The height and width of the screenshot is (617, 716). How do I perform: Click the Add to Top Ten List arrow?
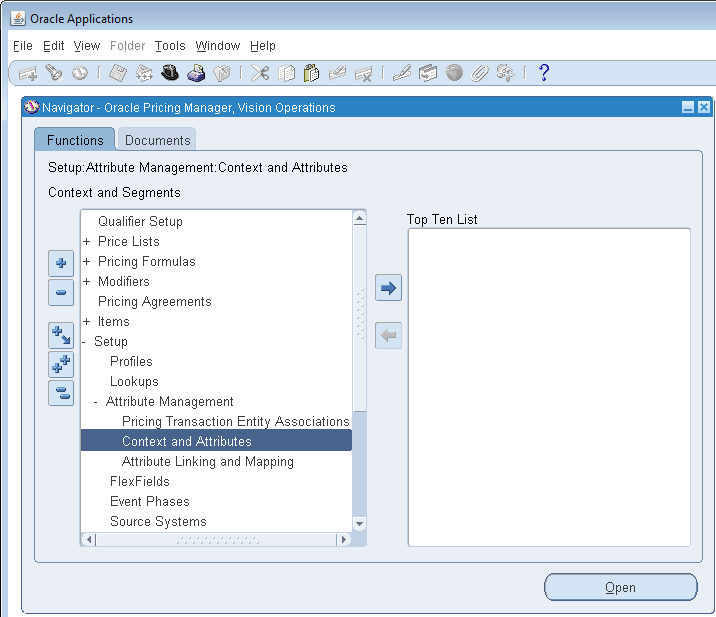389,288
